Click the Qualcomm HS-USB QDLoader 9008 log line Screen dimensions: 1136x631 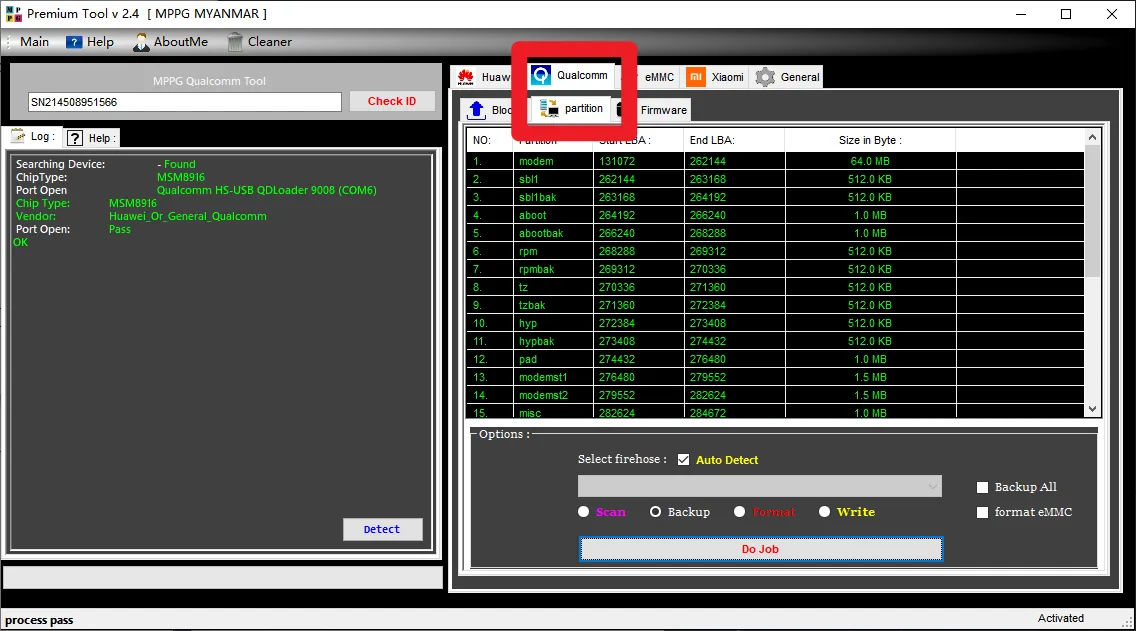[x=267, y=190]
